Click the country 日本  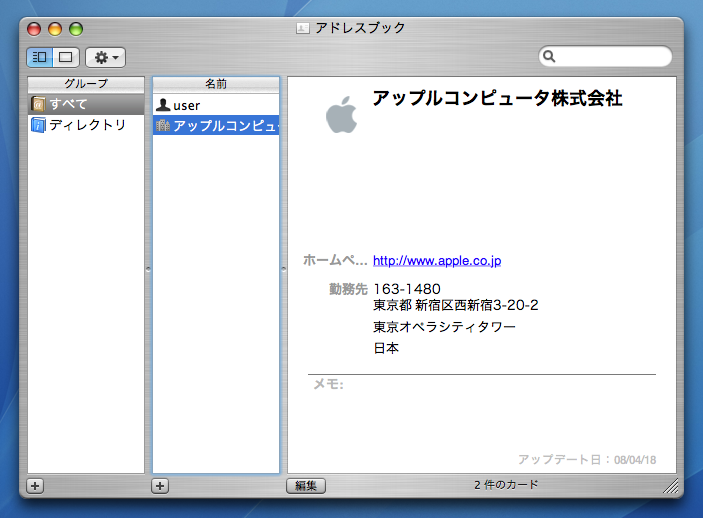tap(386, 348)
